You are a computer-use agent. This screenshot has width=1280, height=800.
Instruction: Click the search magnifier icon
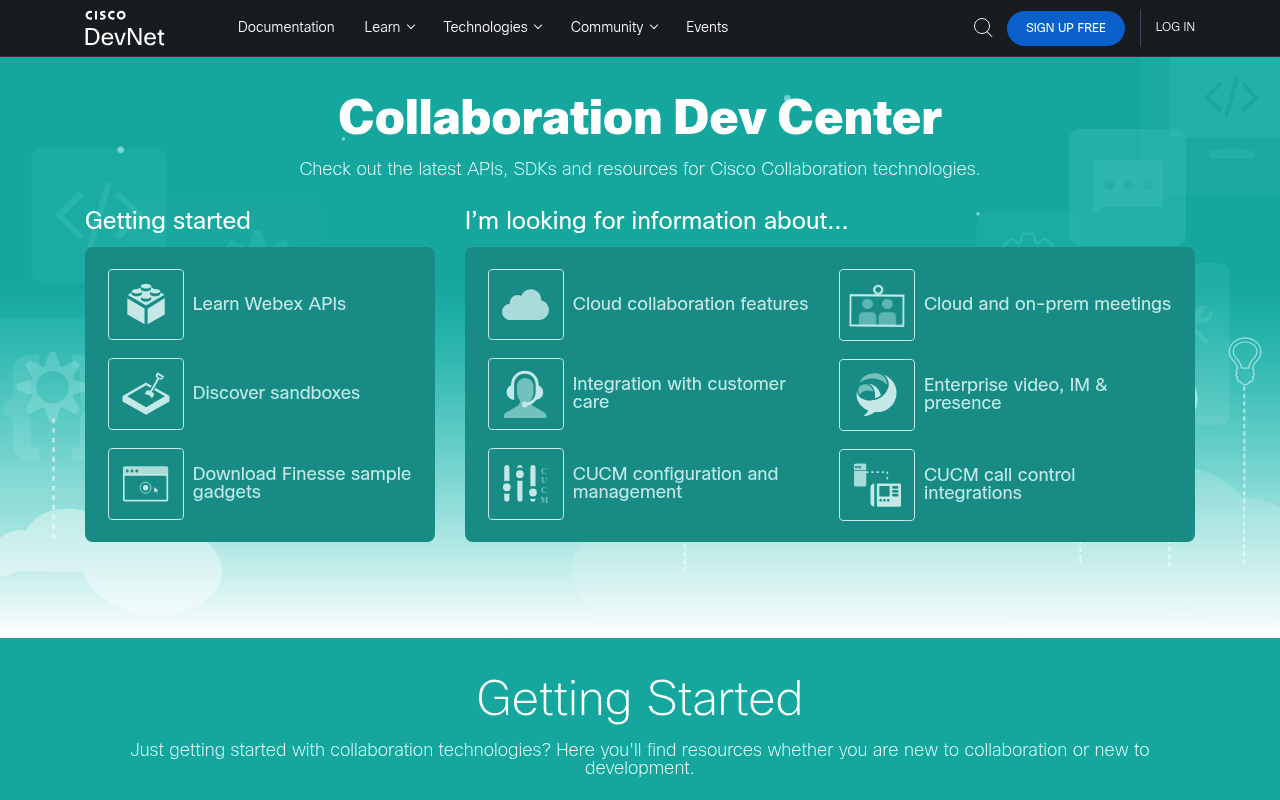click(983, 28)
